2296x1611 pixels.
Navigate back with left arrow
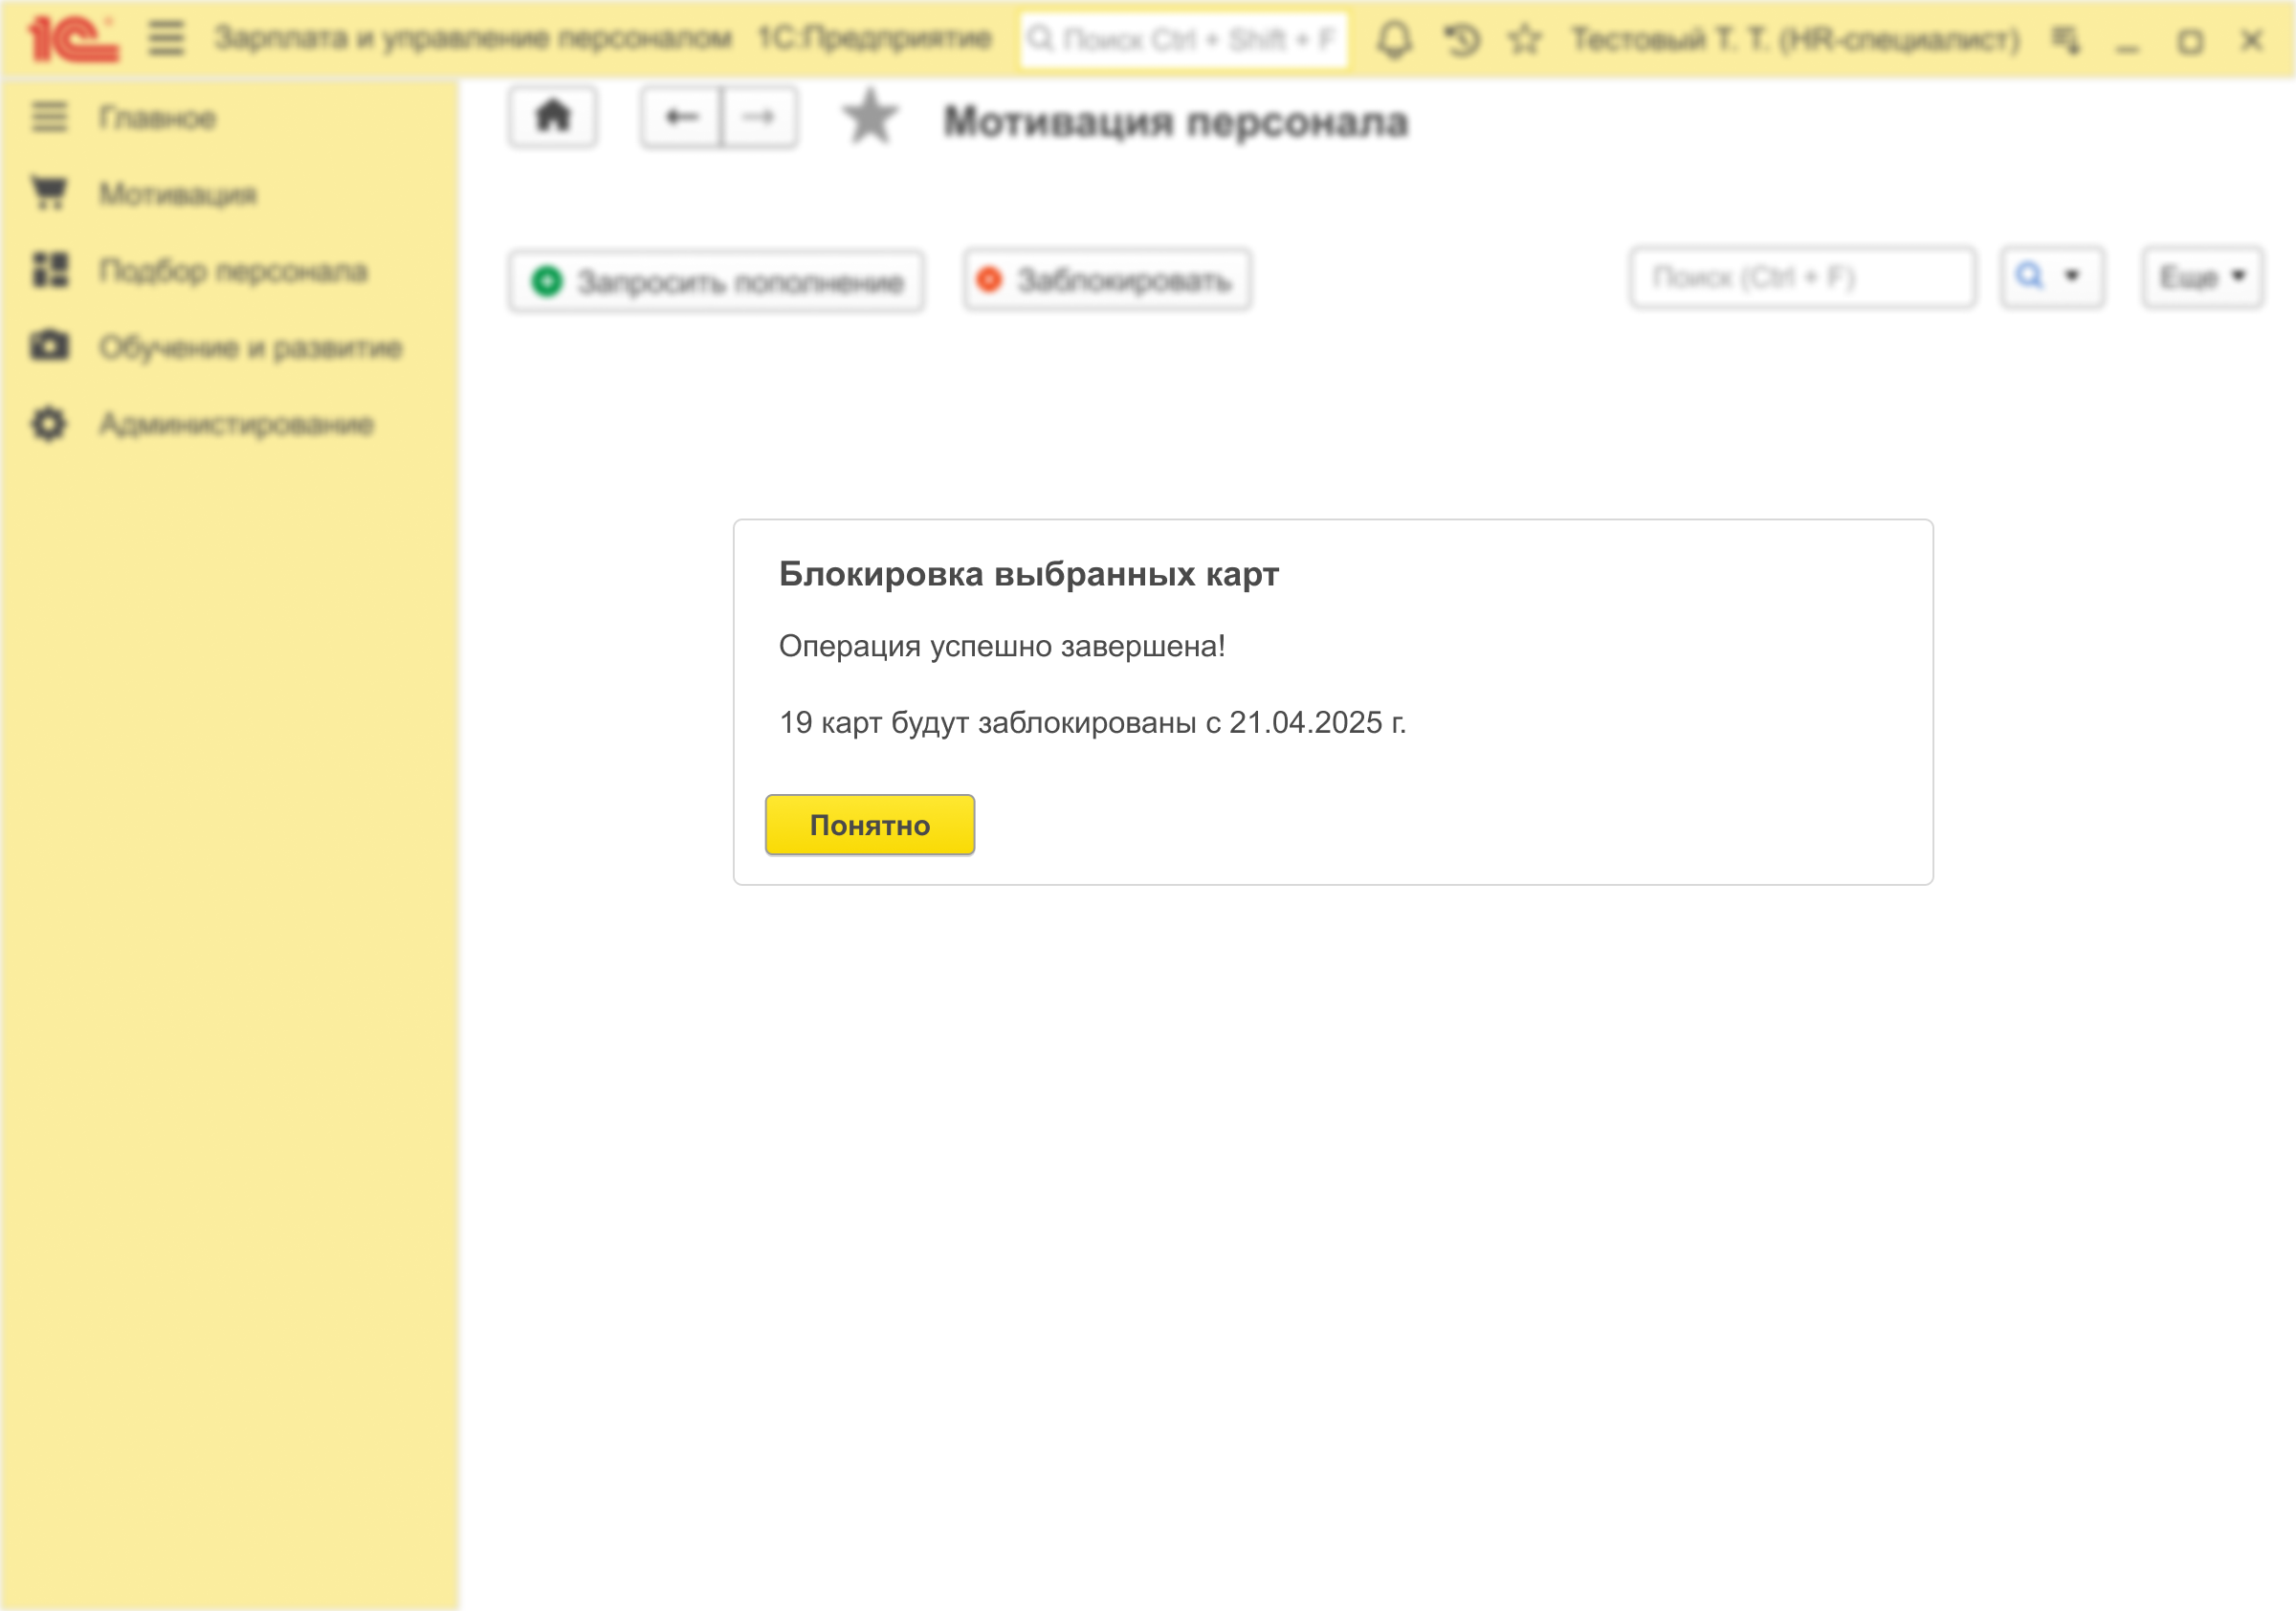681,118
